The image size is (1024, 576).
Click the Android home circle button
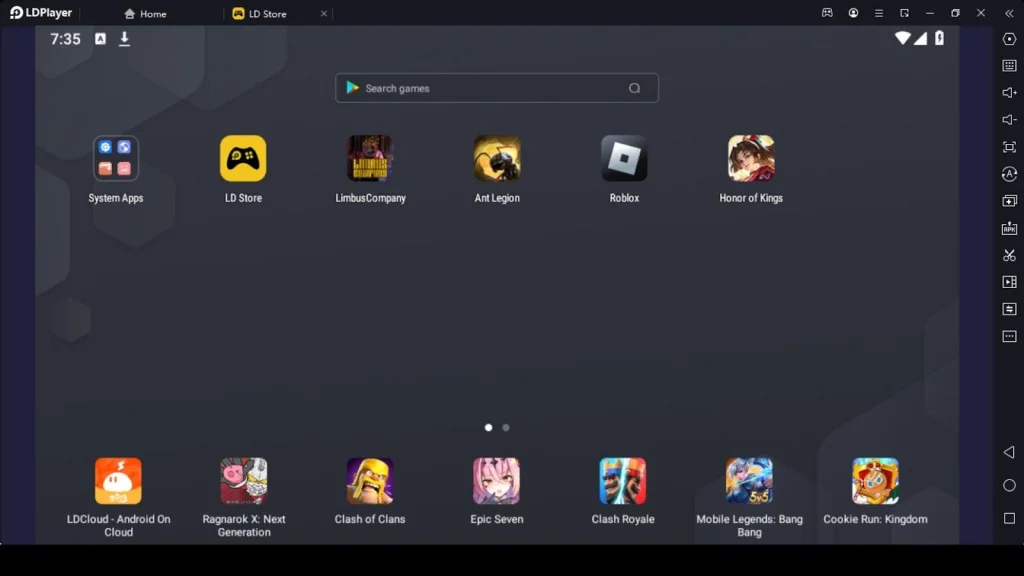pos(1009,485)
